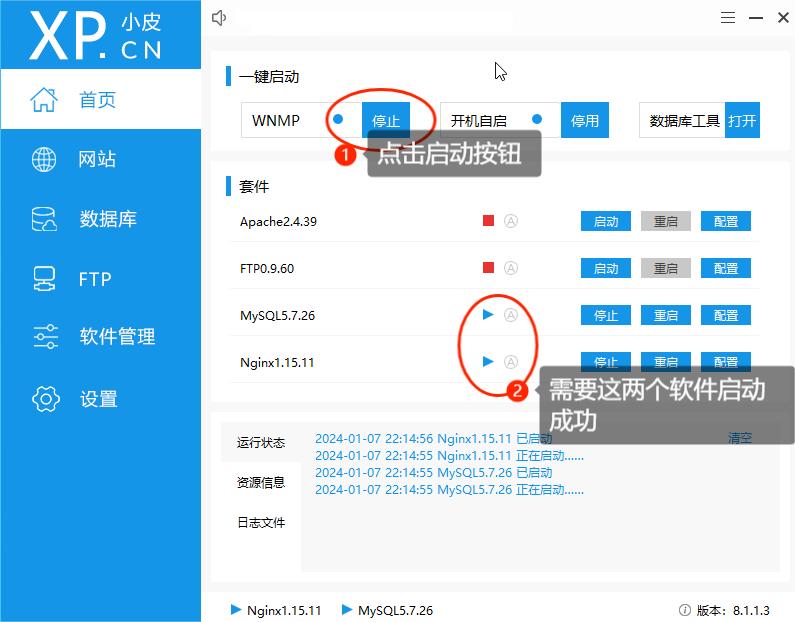The width and height of the screenshot is (795, 622).
Task: Go to the 网站 section
Action: pos(100,159)
